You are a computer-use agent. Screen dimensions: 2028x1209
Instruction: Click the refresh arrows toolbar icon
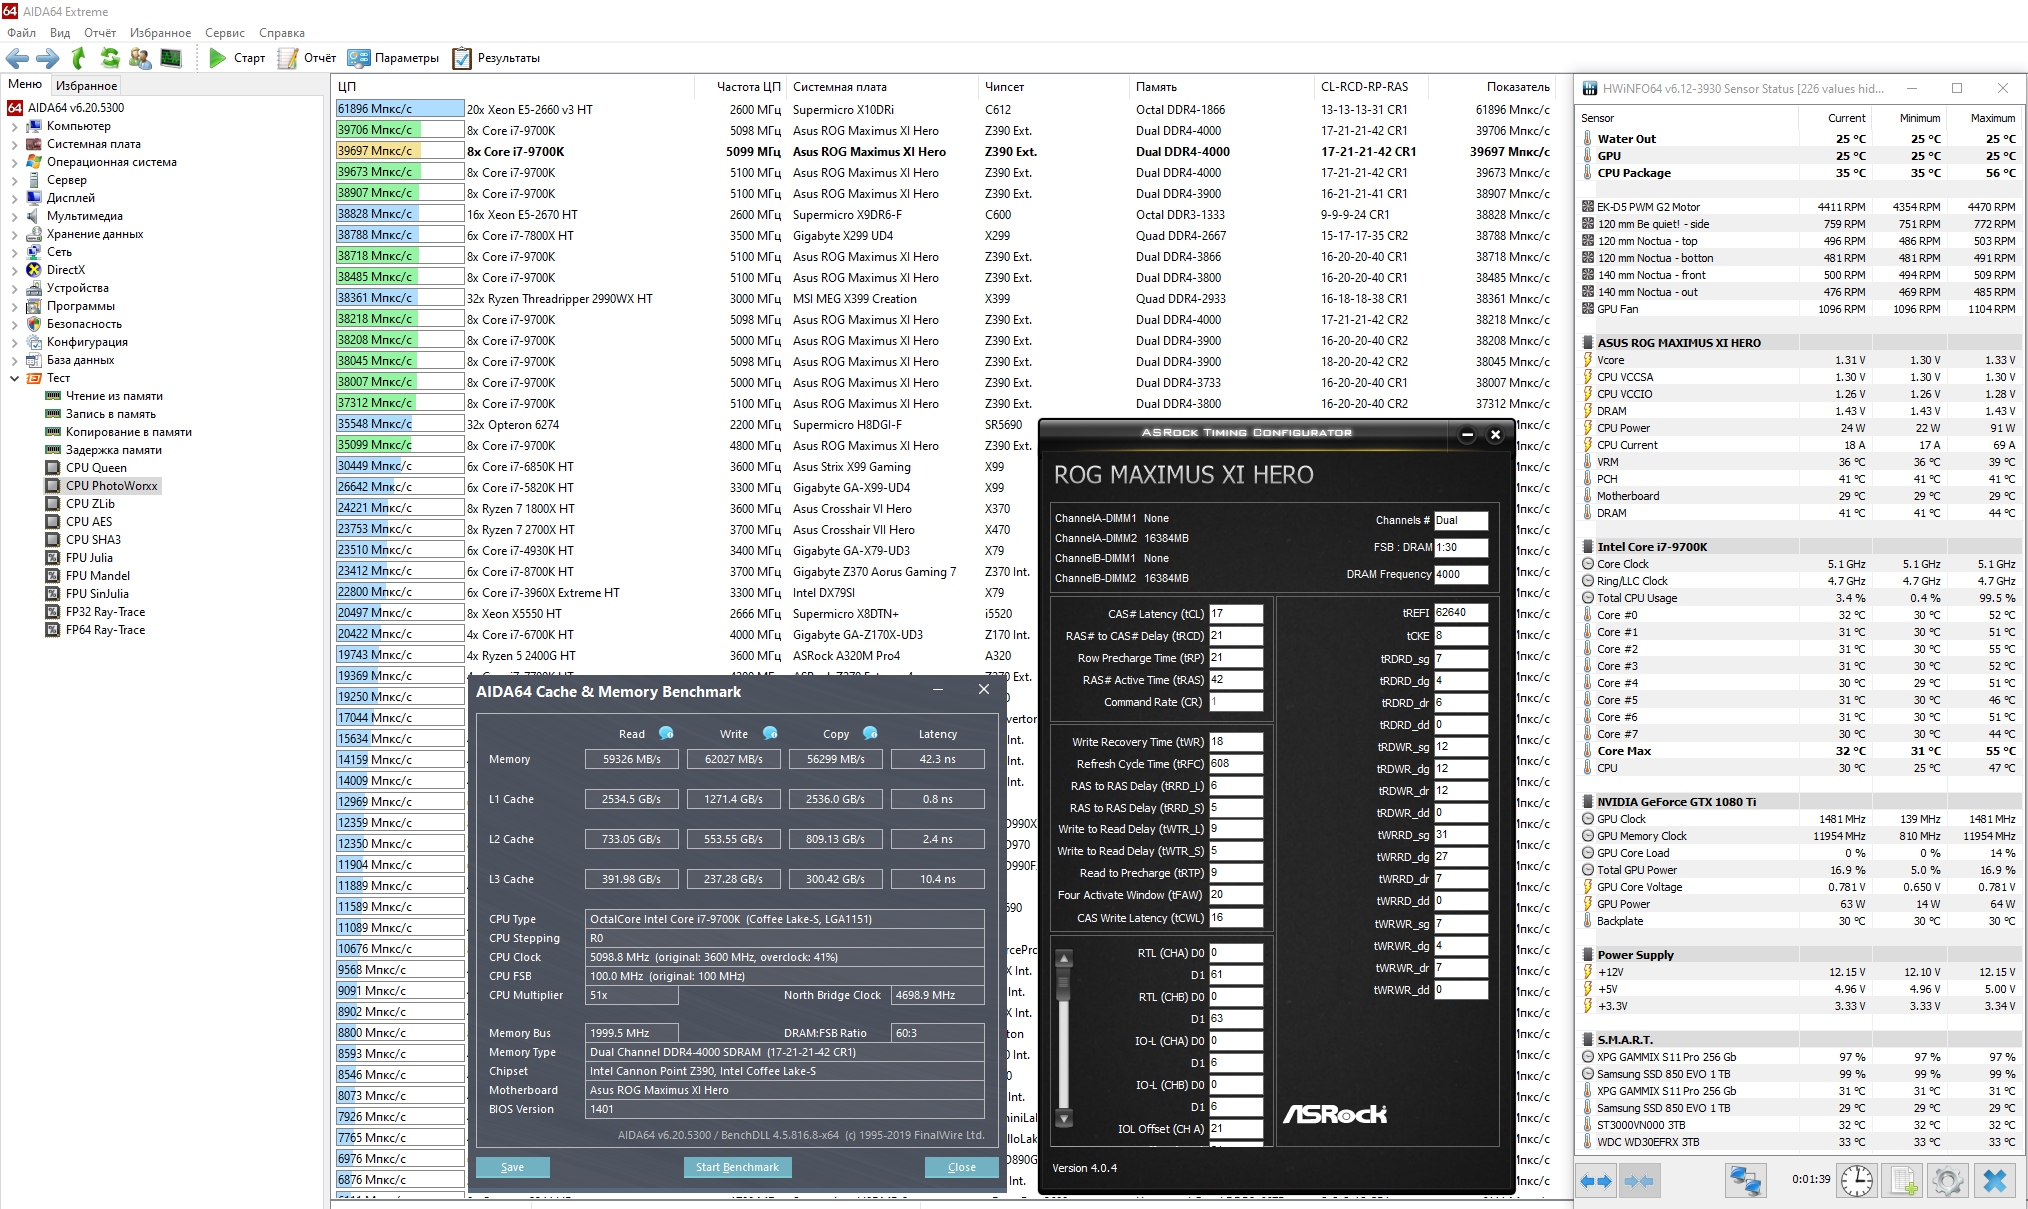(x=110, y=58)
